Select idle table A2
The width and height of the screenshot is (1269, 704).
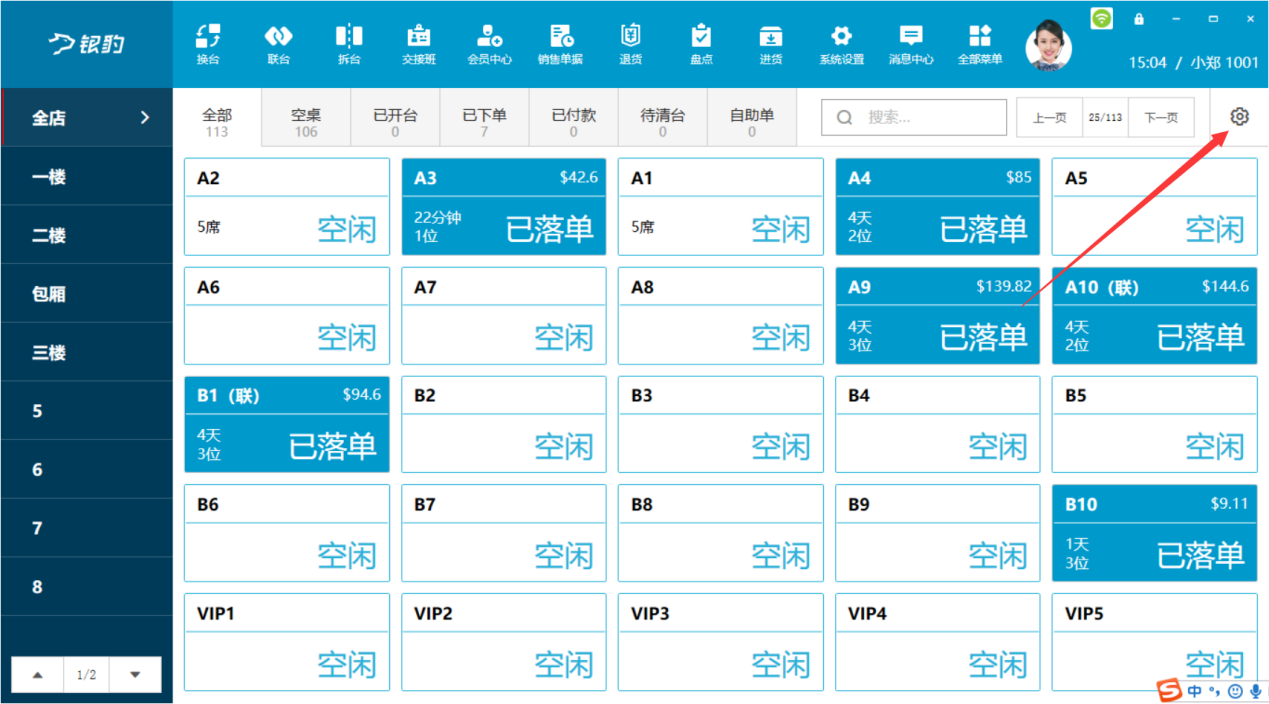coord(287,207)
